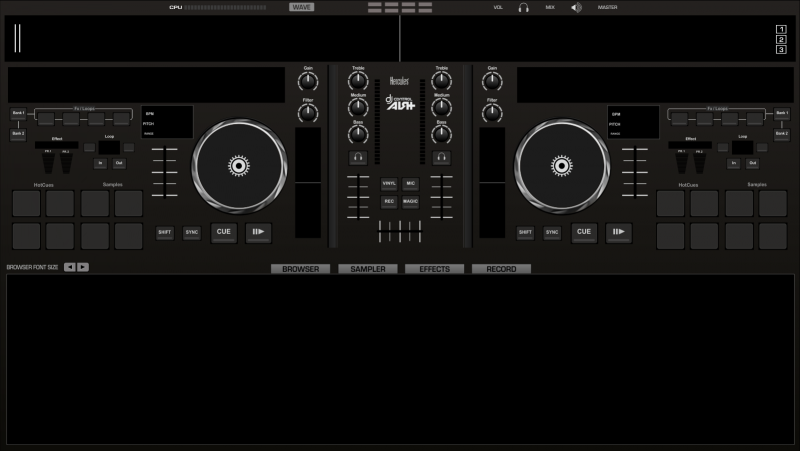The width and height of the screenshot is (800, 451).
Task: Open the SAMPLER tab
Action: click(x=368, y=269)
